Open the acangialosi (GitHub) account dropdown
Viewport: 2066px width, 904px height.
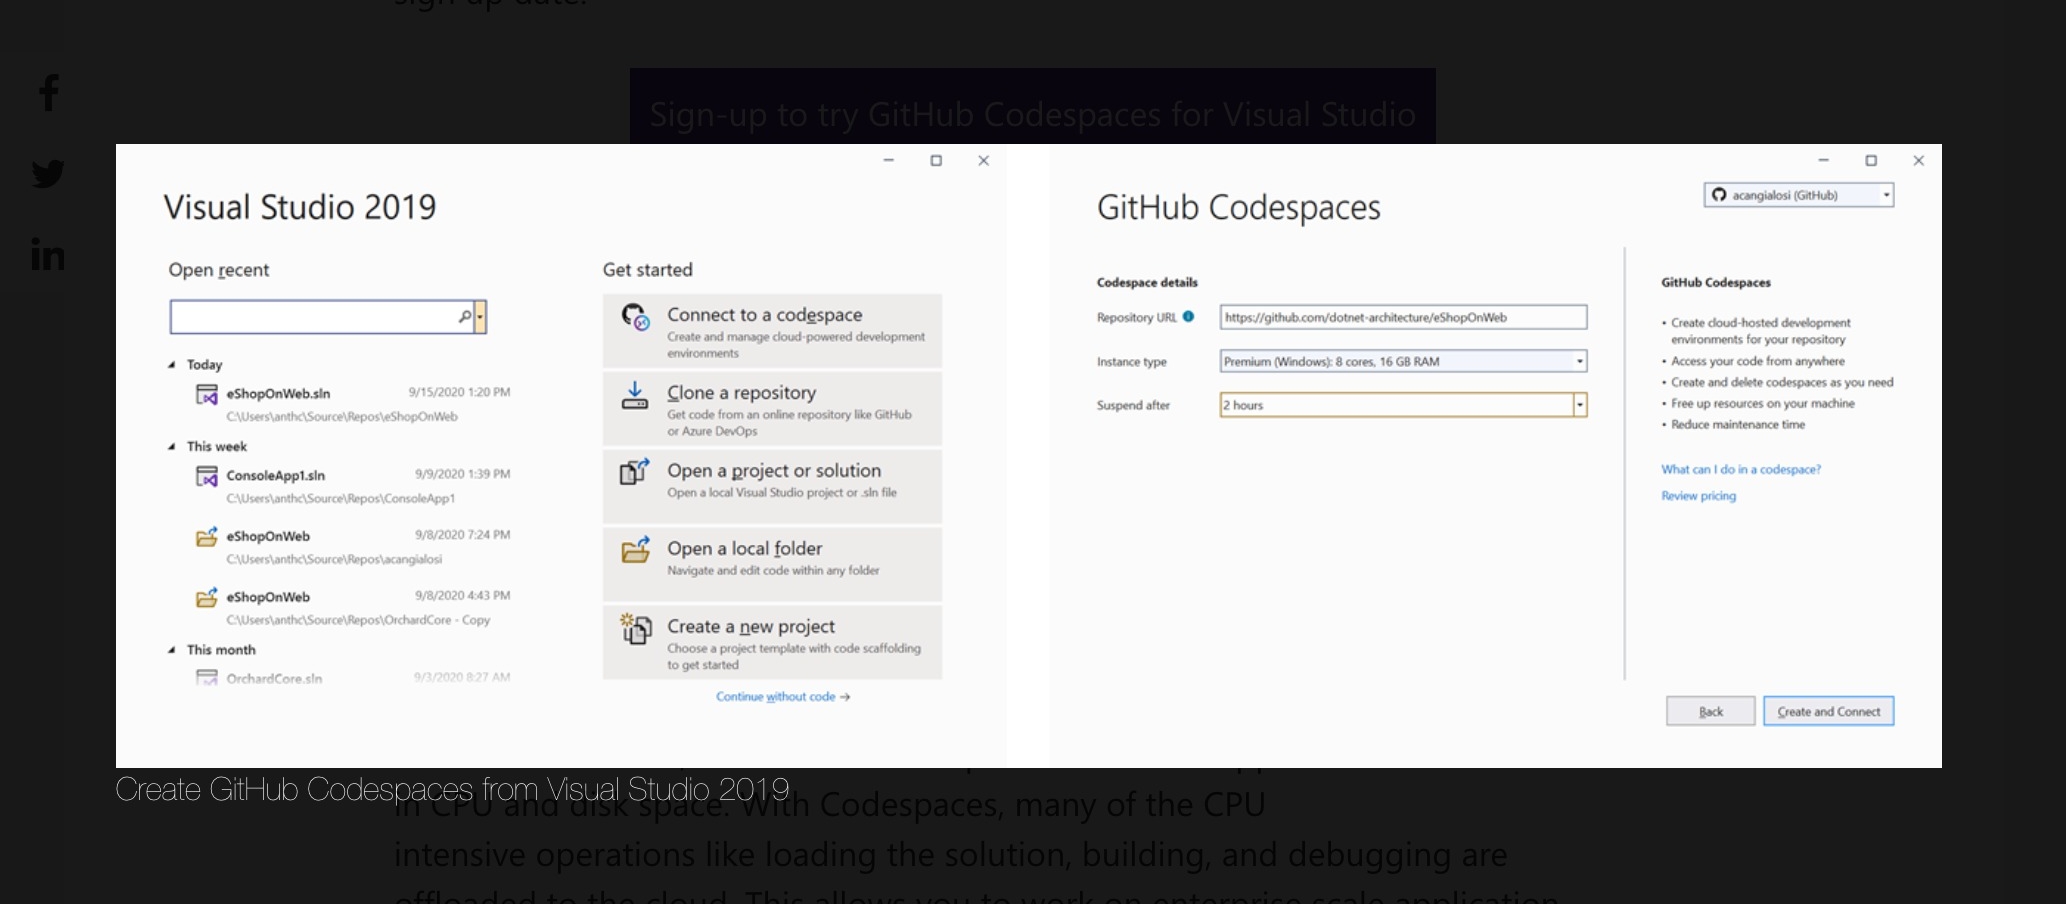coord(1886,195)
